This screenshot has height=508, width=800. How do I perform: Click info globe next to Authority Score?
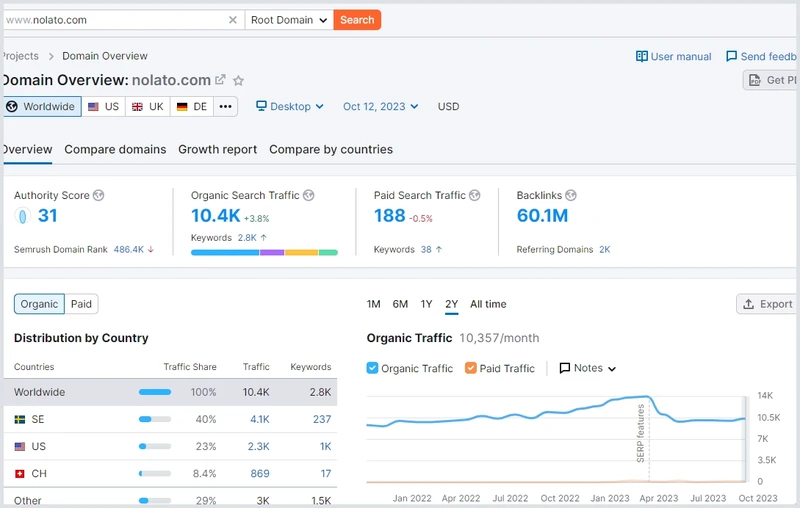coord(98,195)
